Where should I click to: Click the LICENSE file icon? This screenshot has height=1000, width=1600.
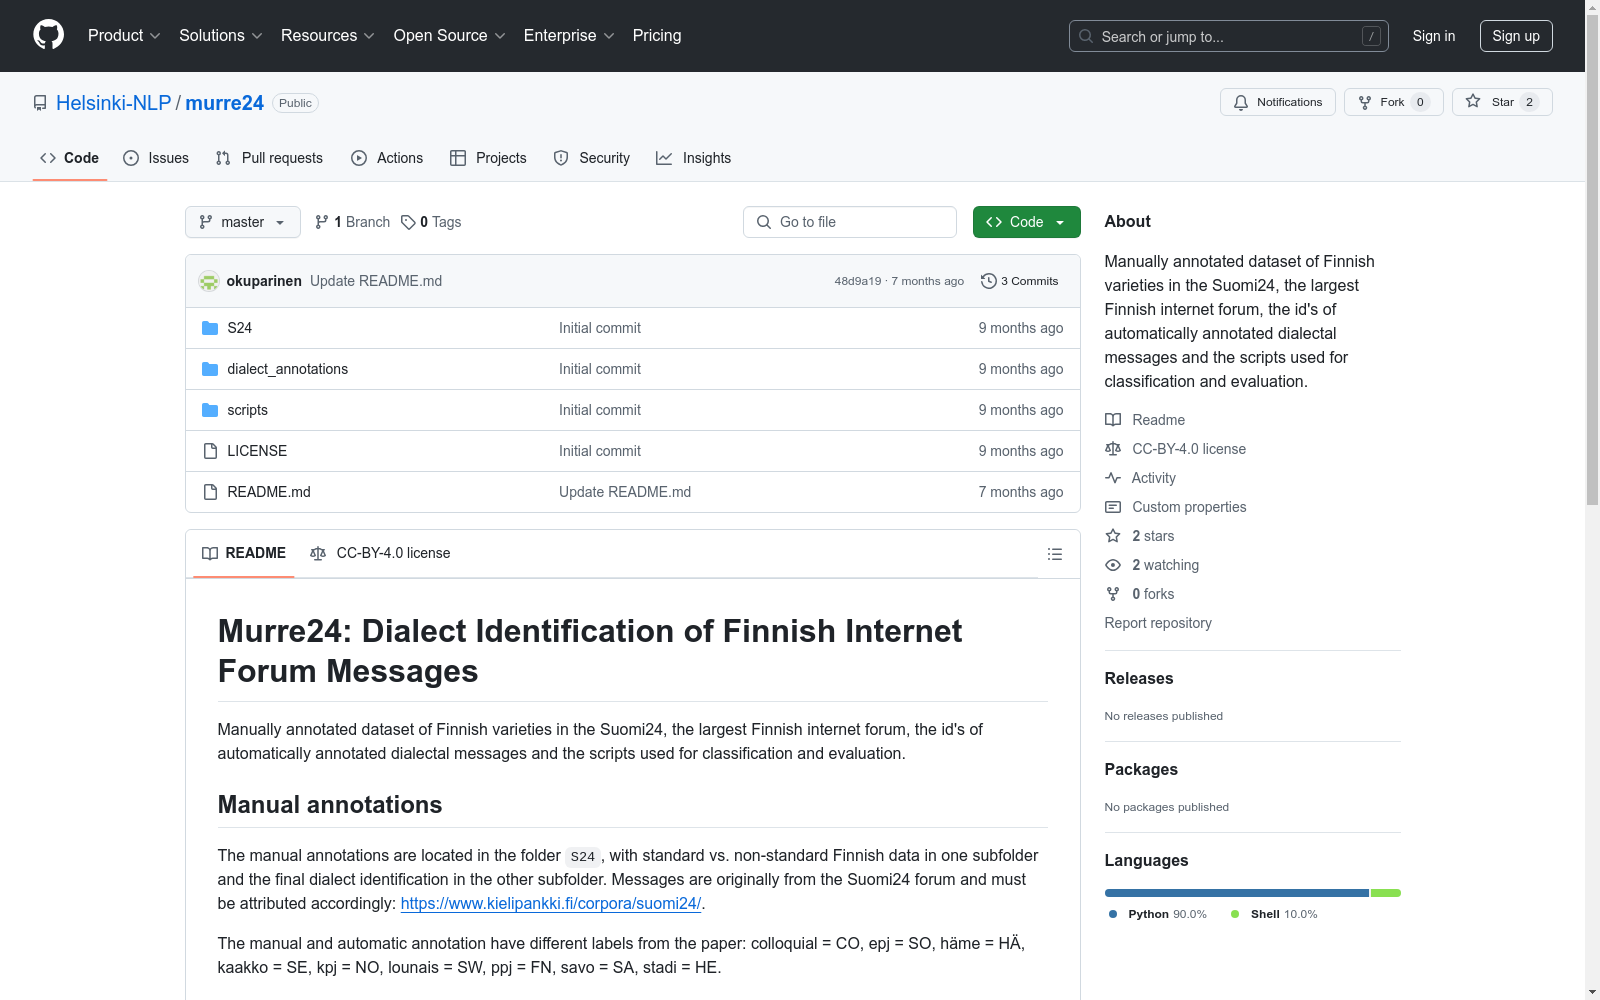[x=210, y=451]
